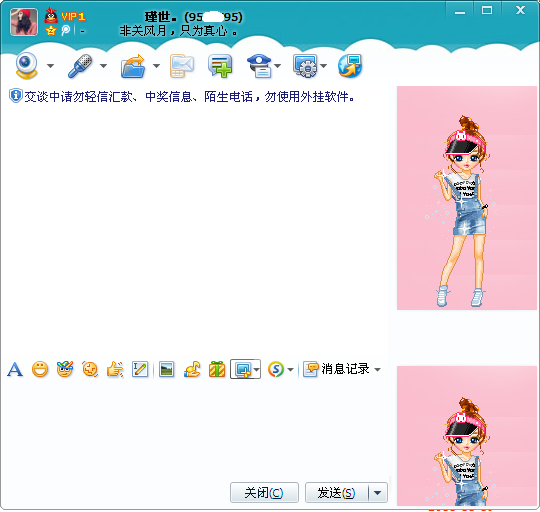Screen dimensions: 540x512
Task: Open the font settings 'A' icon
Action: (15, 369)
